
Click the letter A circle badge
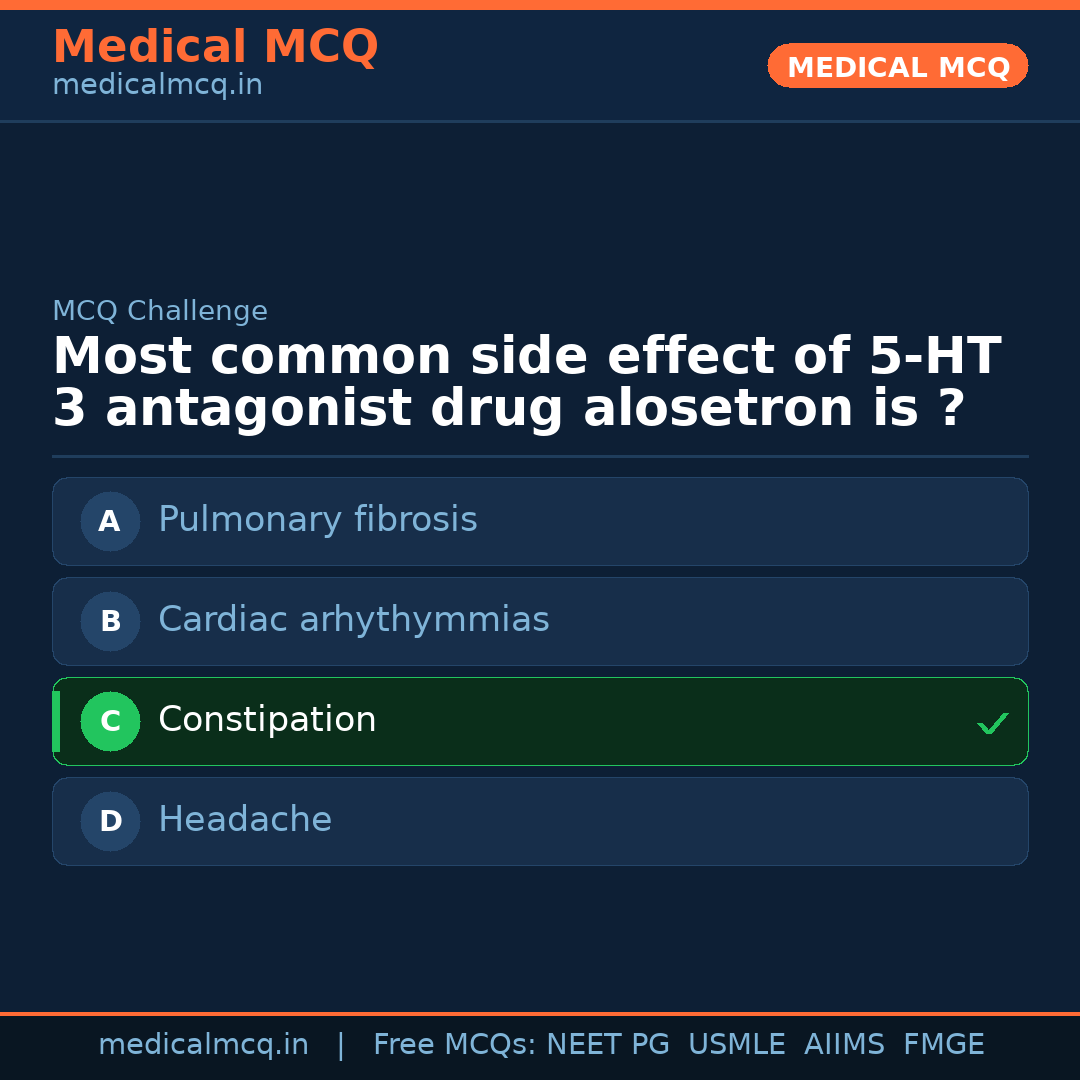tap(110, 521)
